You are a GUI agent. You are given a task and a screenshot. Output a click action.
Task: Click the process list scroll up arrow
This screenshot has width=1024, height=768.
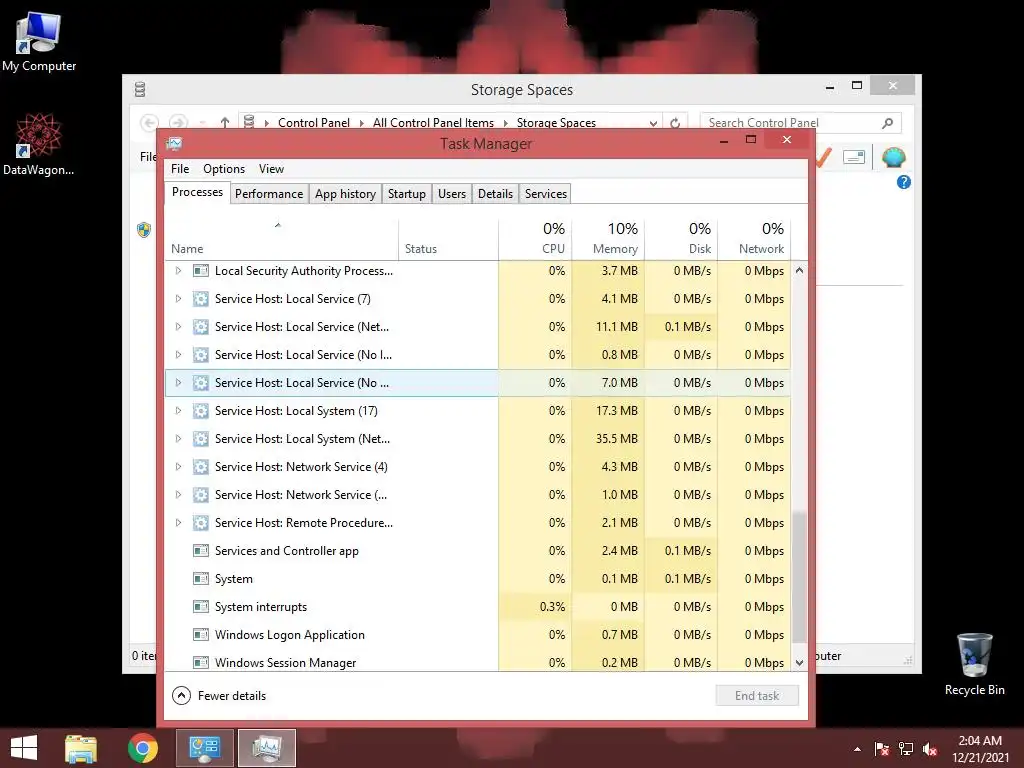(799, 270)
